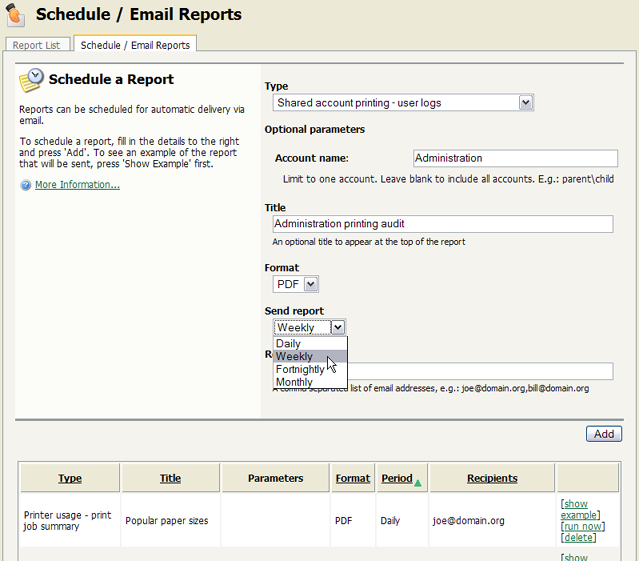
Task: Choose Daily from the dropdown list
Action: coord(310,343)
